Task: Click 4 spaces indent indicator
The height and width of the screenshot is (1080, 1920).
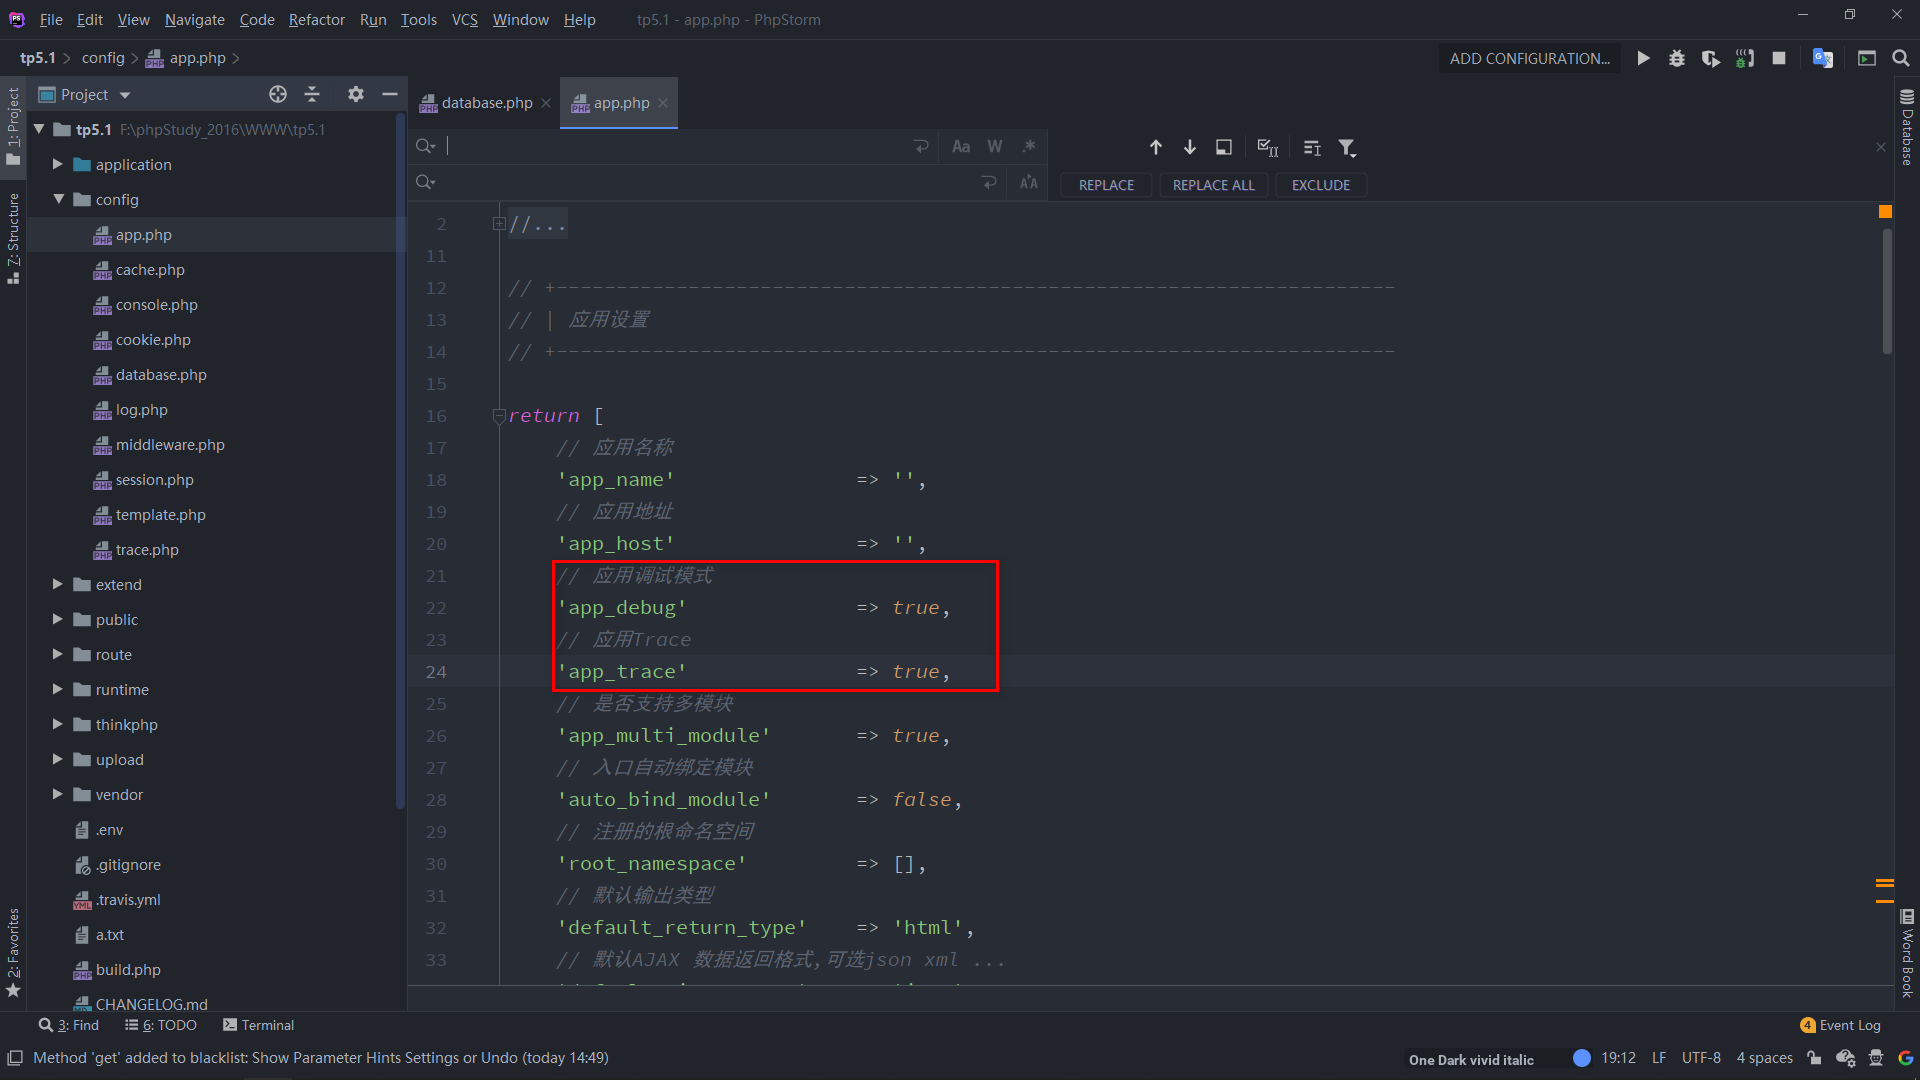Action: pyautogui.click(x=1764, y=1058)
